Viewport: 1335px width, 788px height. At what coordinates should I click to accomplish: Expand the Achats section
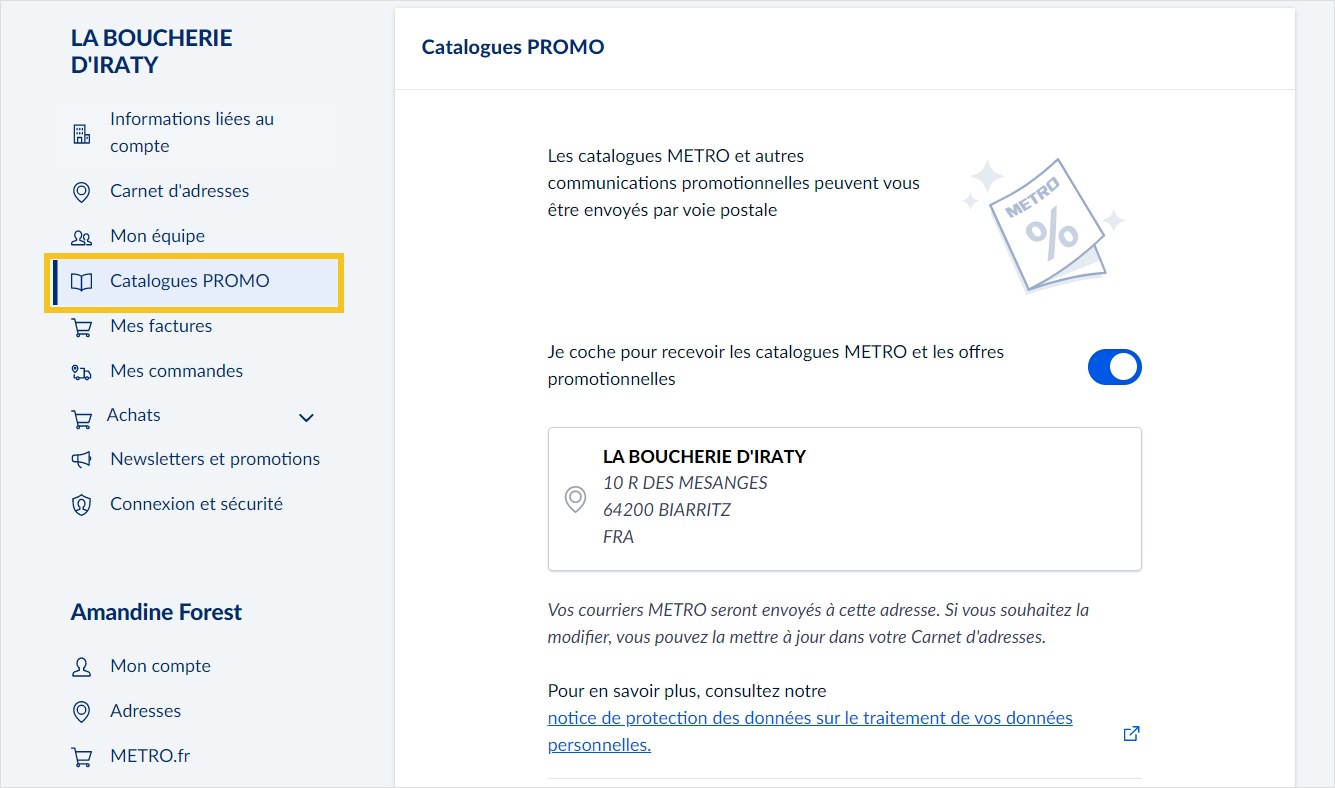[306, 417]
